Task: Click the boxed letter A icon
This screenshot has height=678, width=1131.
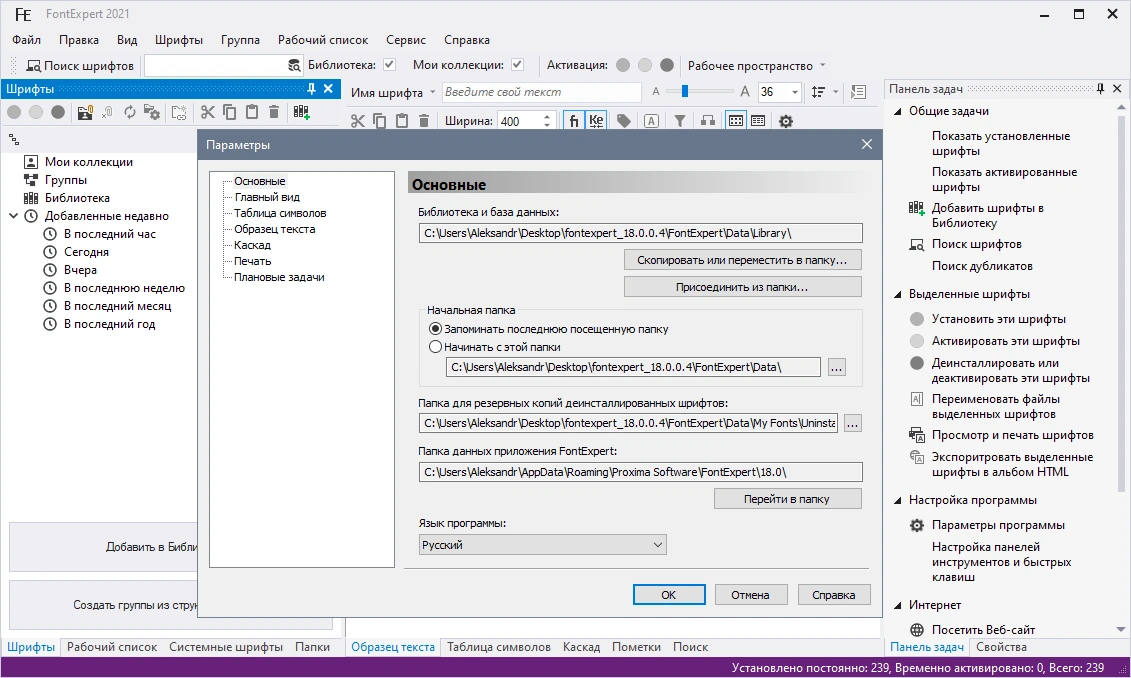Action: tap(651, 121)
